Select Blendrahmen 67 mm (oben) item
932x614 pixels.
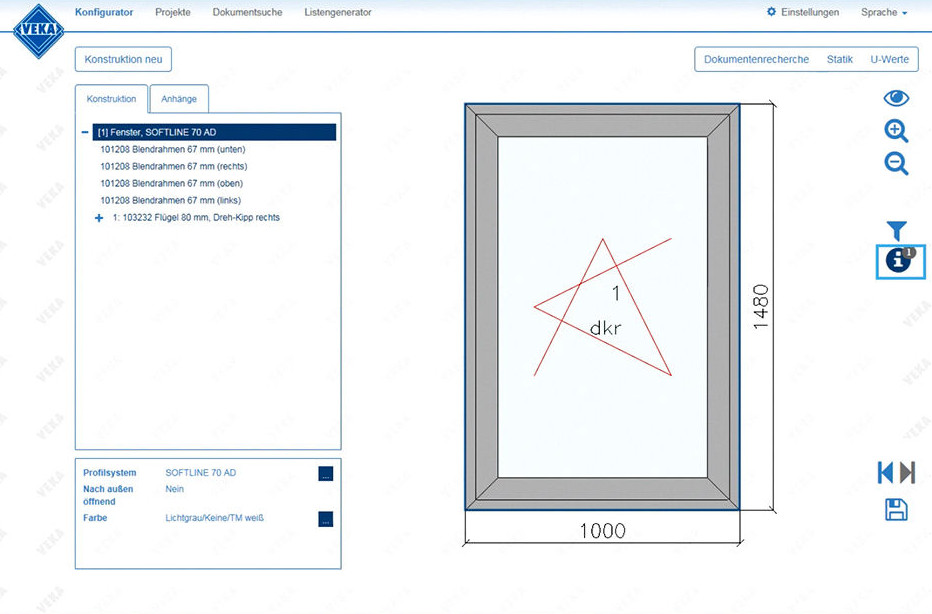(x=171, y=184)
